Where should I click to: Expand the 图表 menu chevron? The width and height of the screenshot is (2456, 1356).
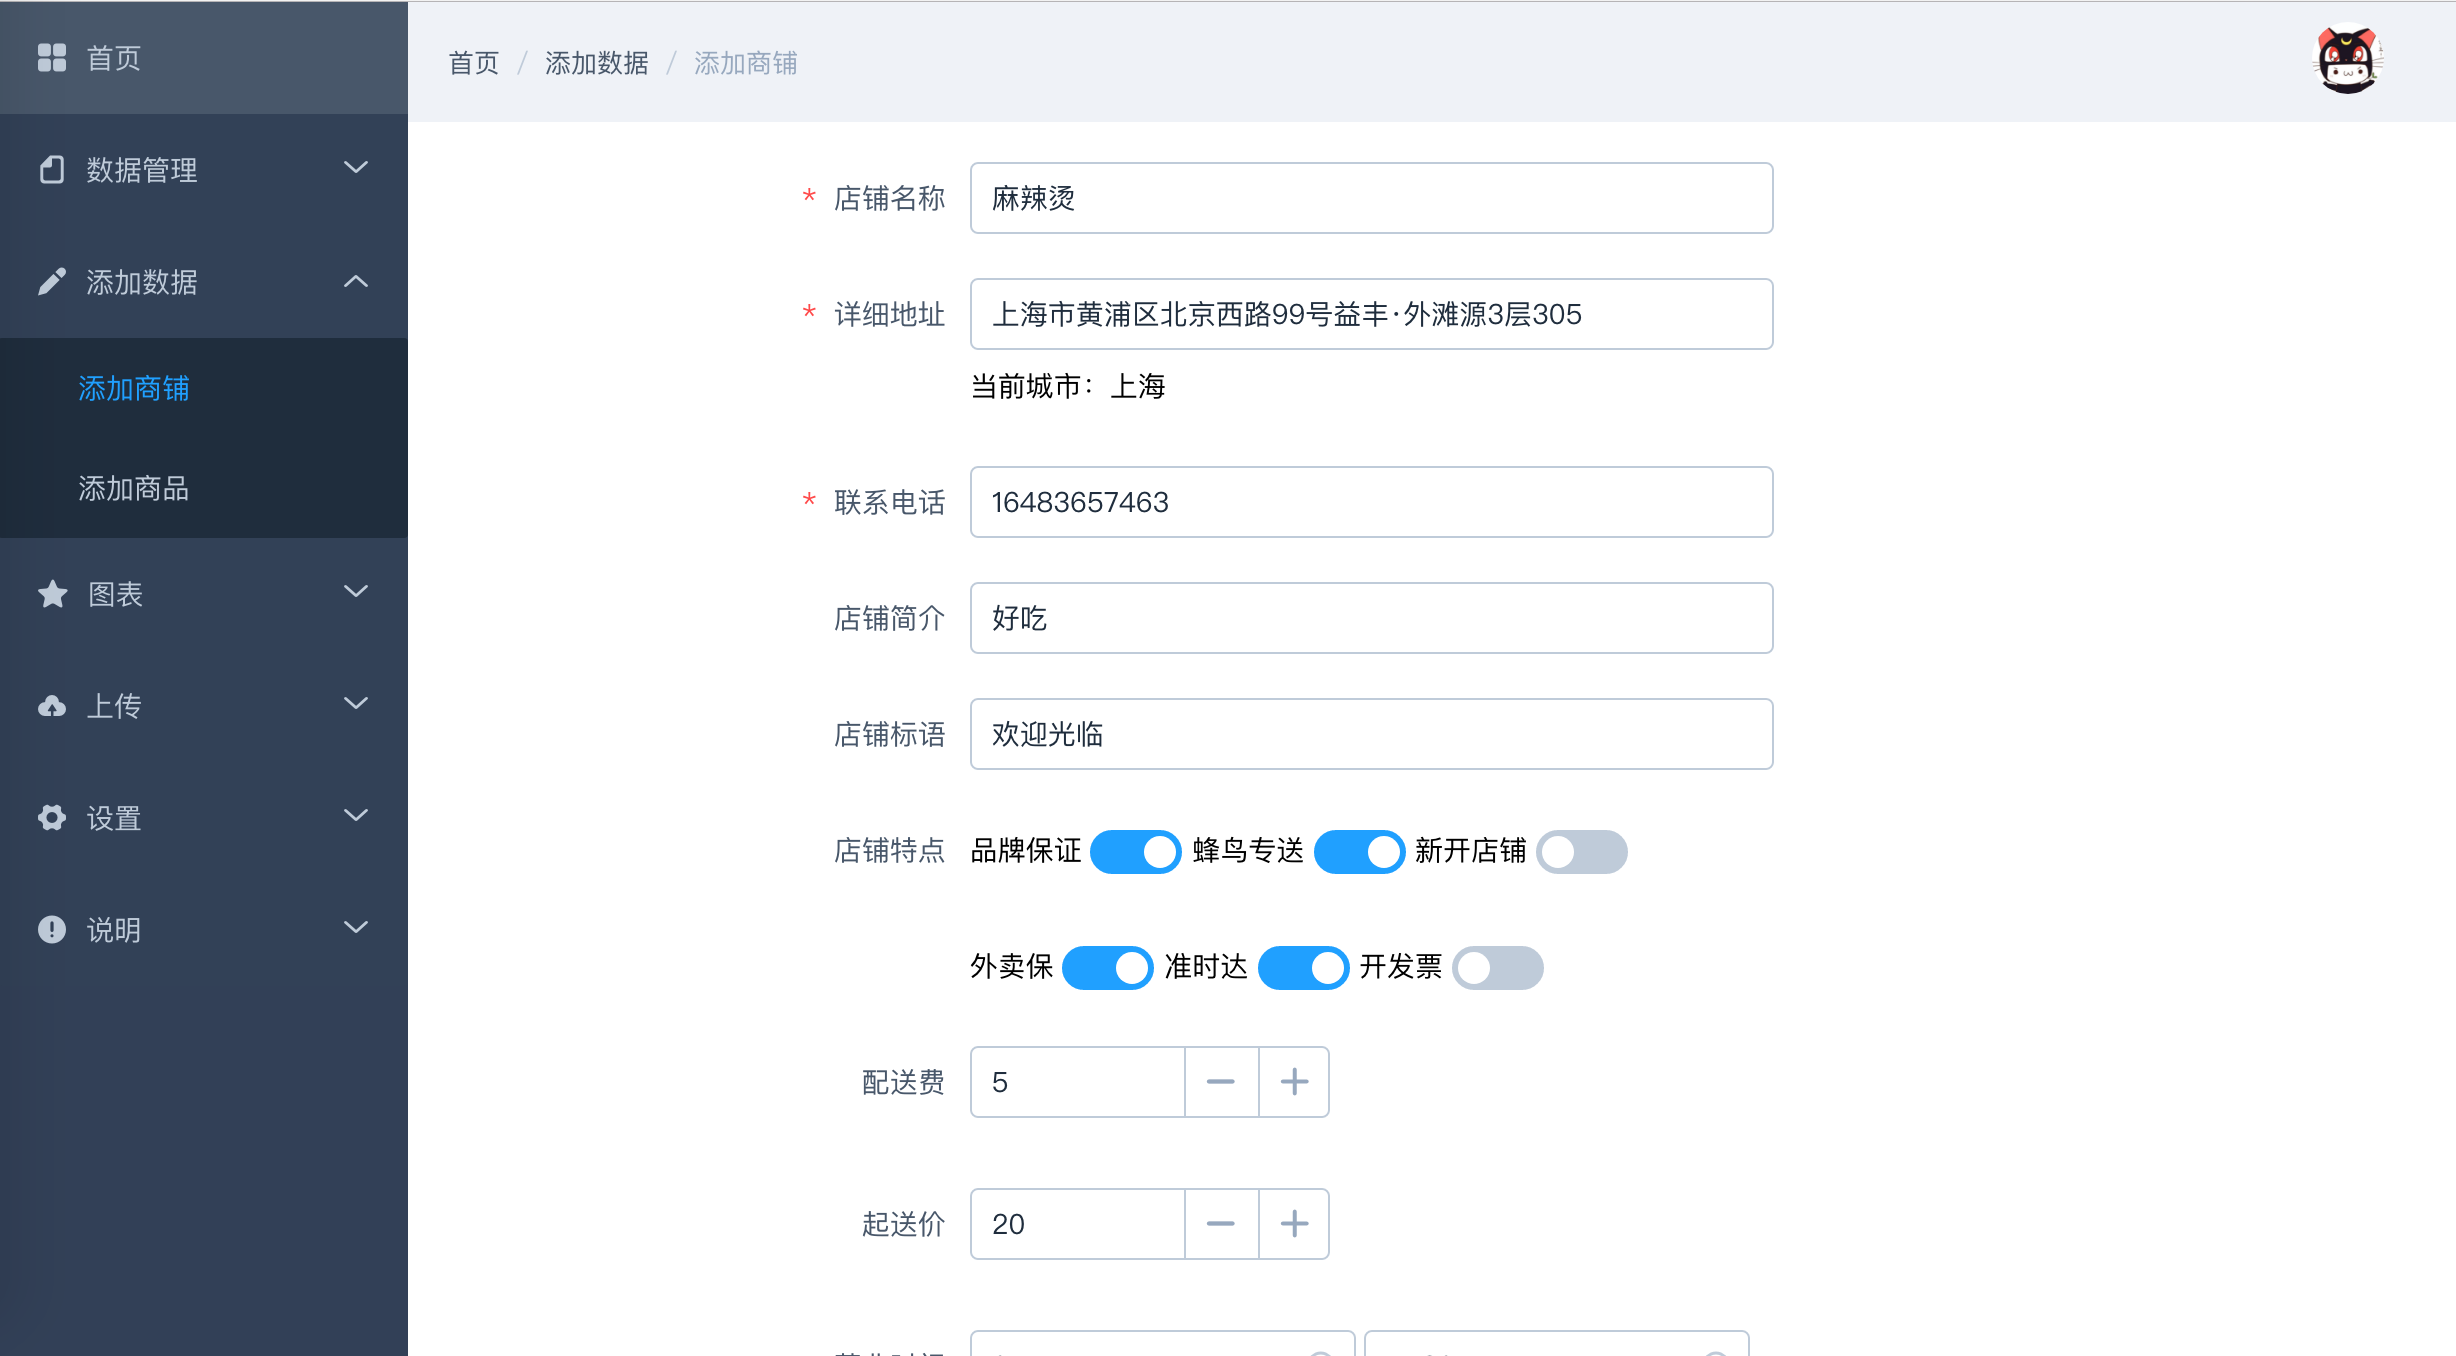click(356, 592)
